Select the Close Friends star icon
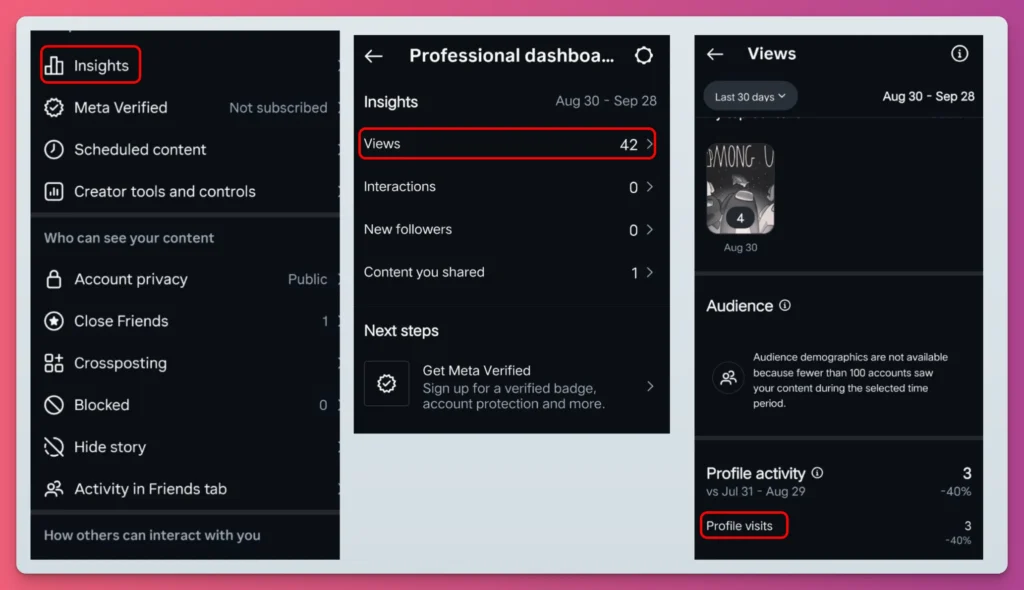The height and width of the screenshot is (590, 1024). pyautogui.click(x=54, y=321)
